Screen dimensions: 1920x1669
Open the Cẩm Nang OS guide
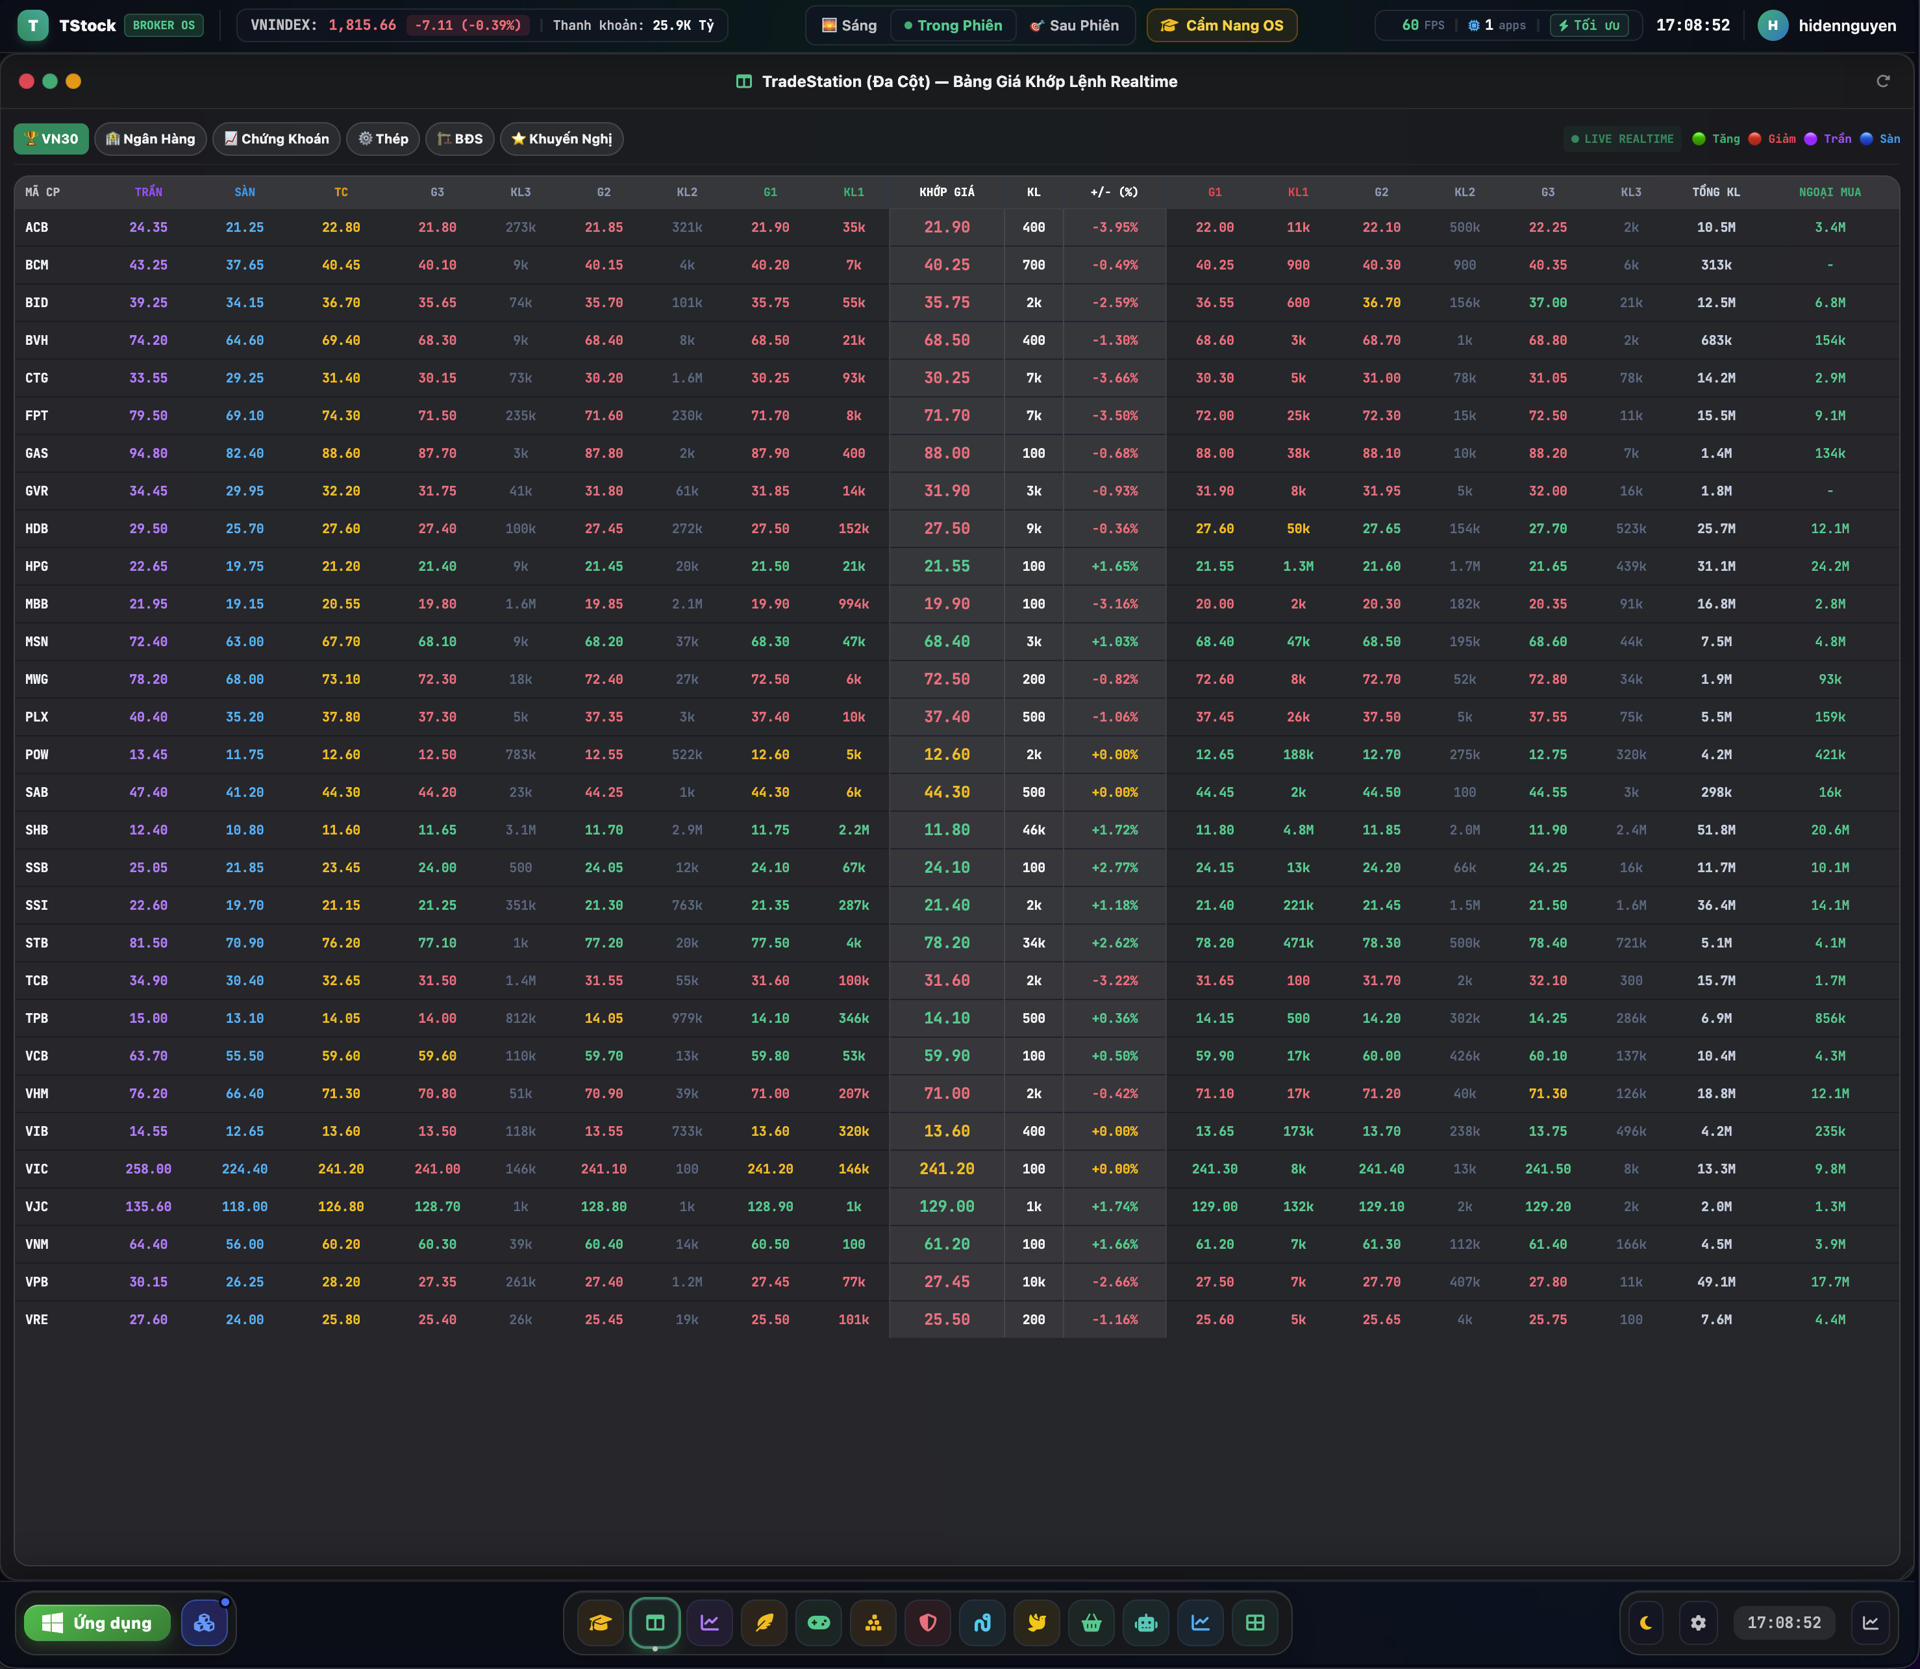tap(1222, 25)
